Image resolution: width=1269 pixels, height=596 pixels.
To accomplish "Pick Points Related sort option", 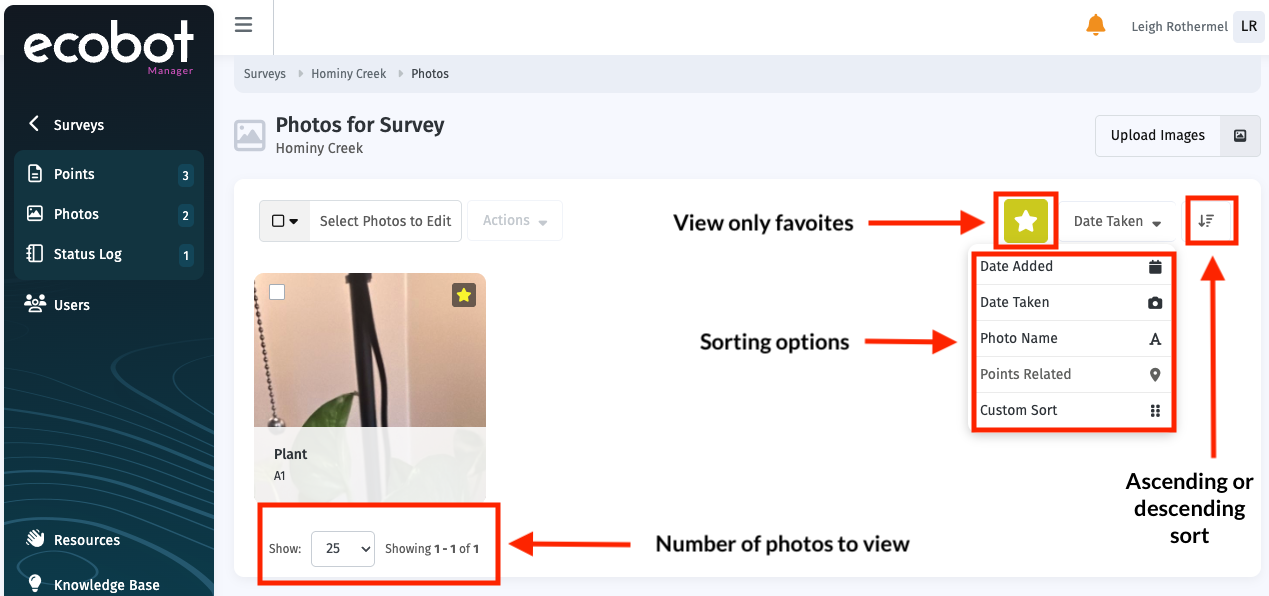I will tap(1071, 375).
